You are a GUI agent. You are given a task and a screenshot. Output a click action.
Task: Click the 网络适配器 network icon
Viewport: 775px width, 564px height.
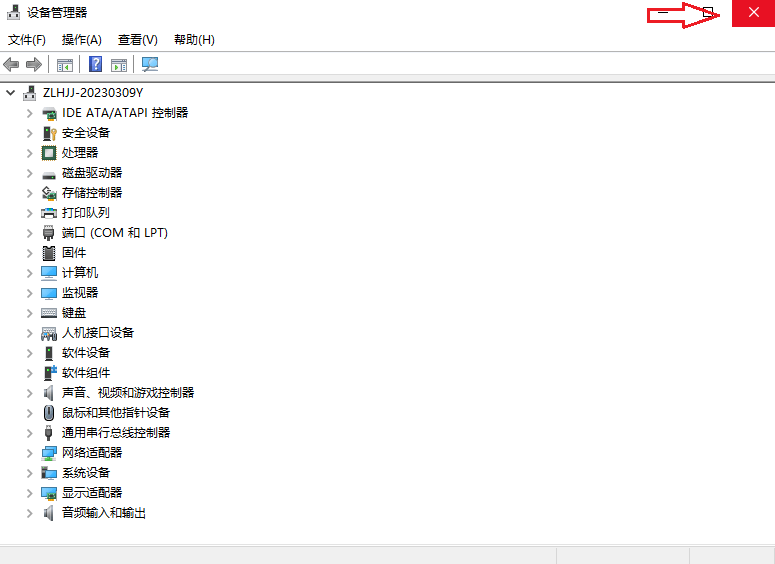pos(49,453)
